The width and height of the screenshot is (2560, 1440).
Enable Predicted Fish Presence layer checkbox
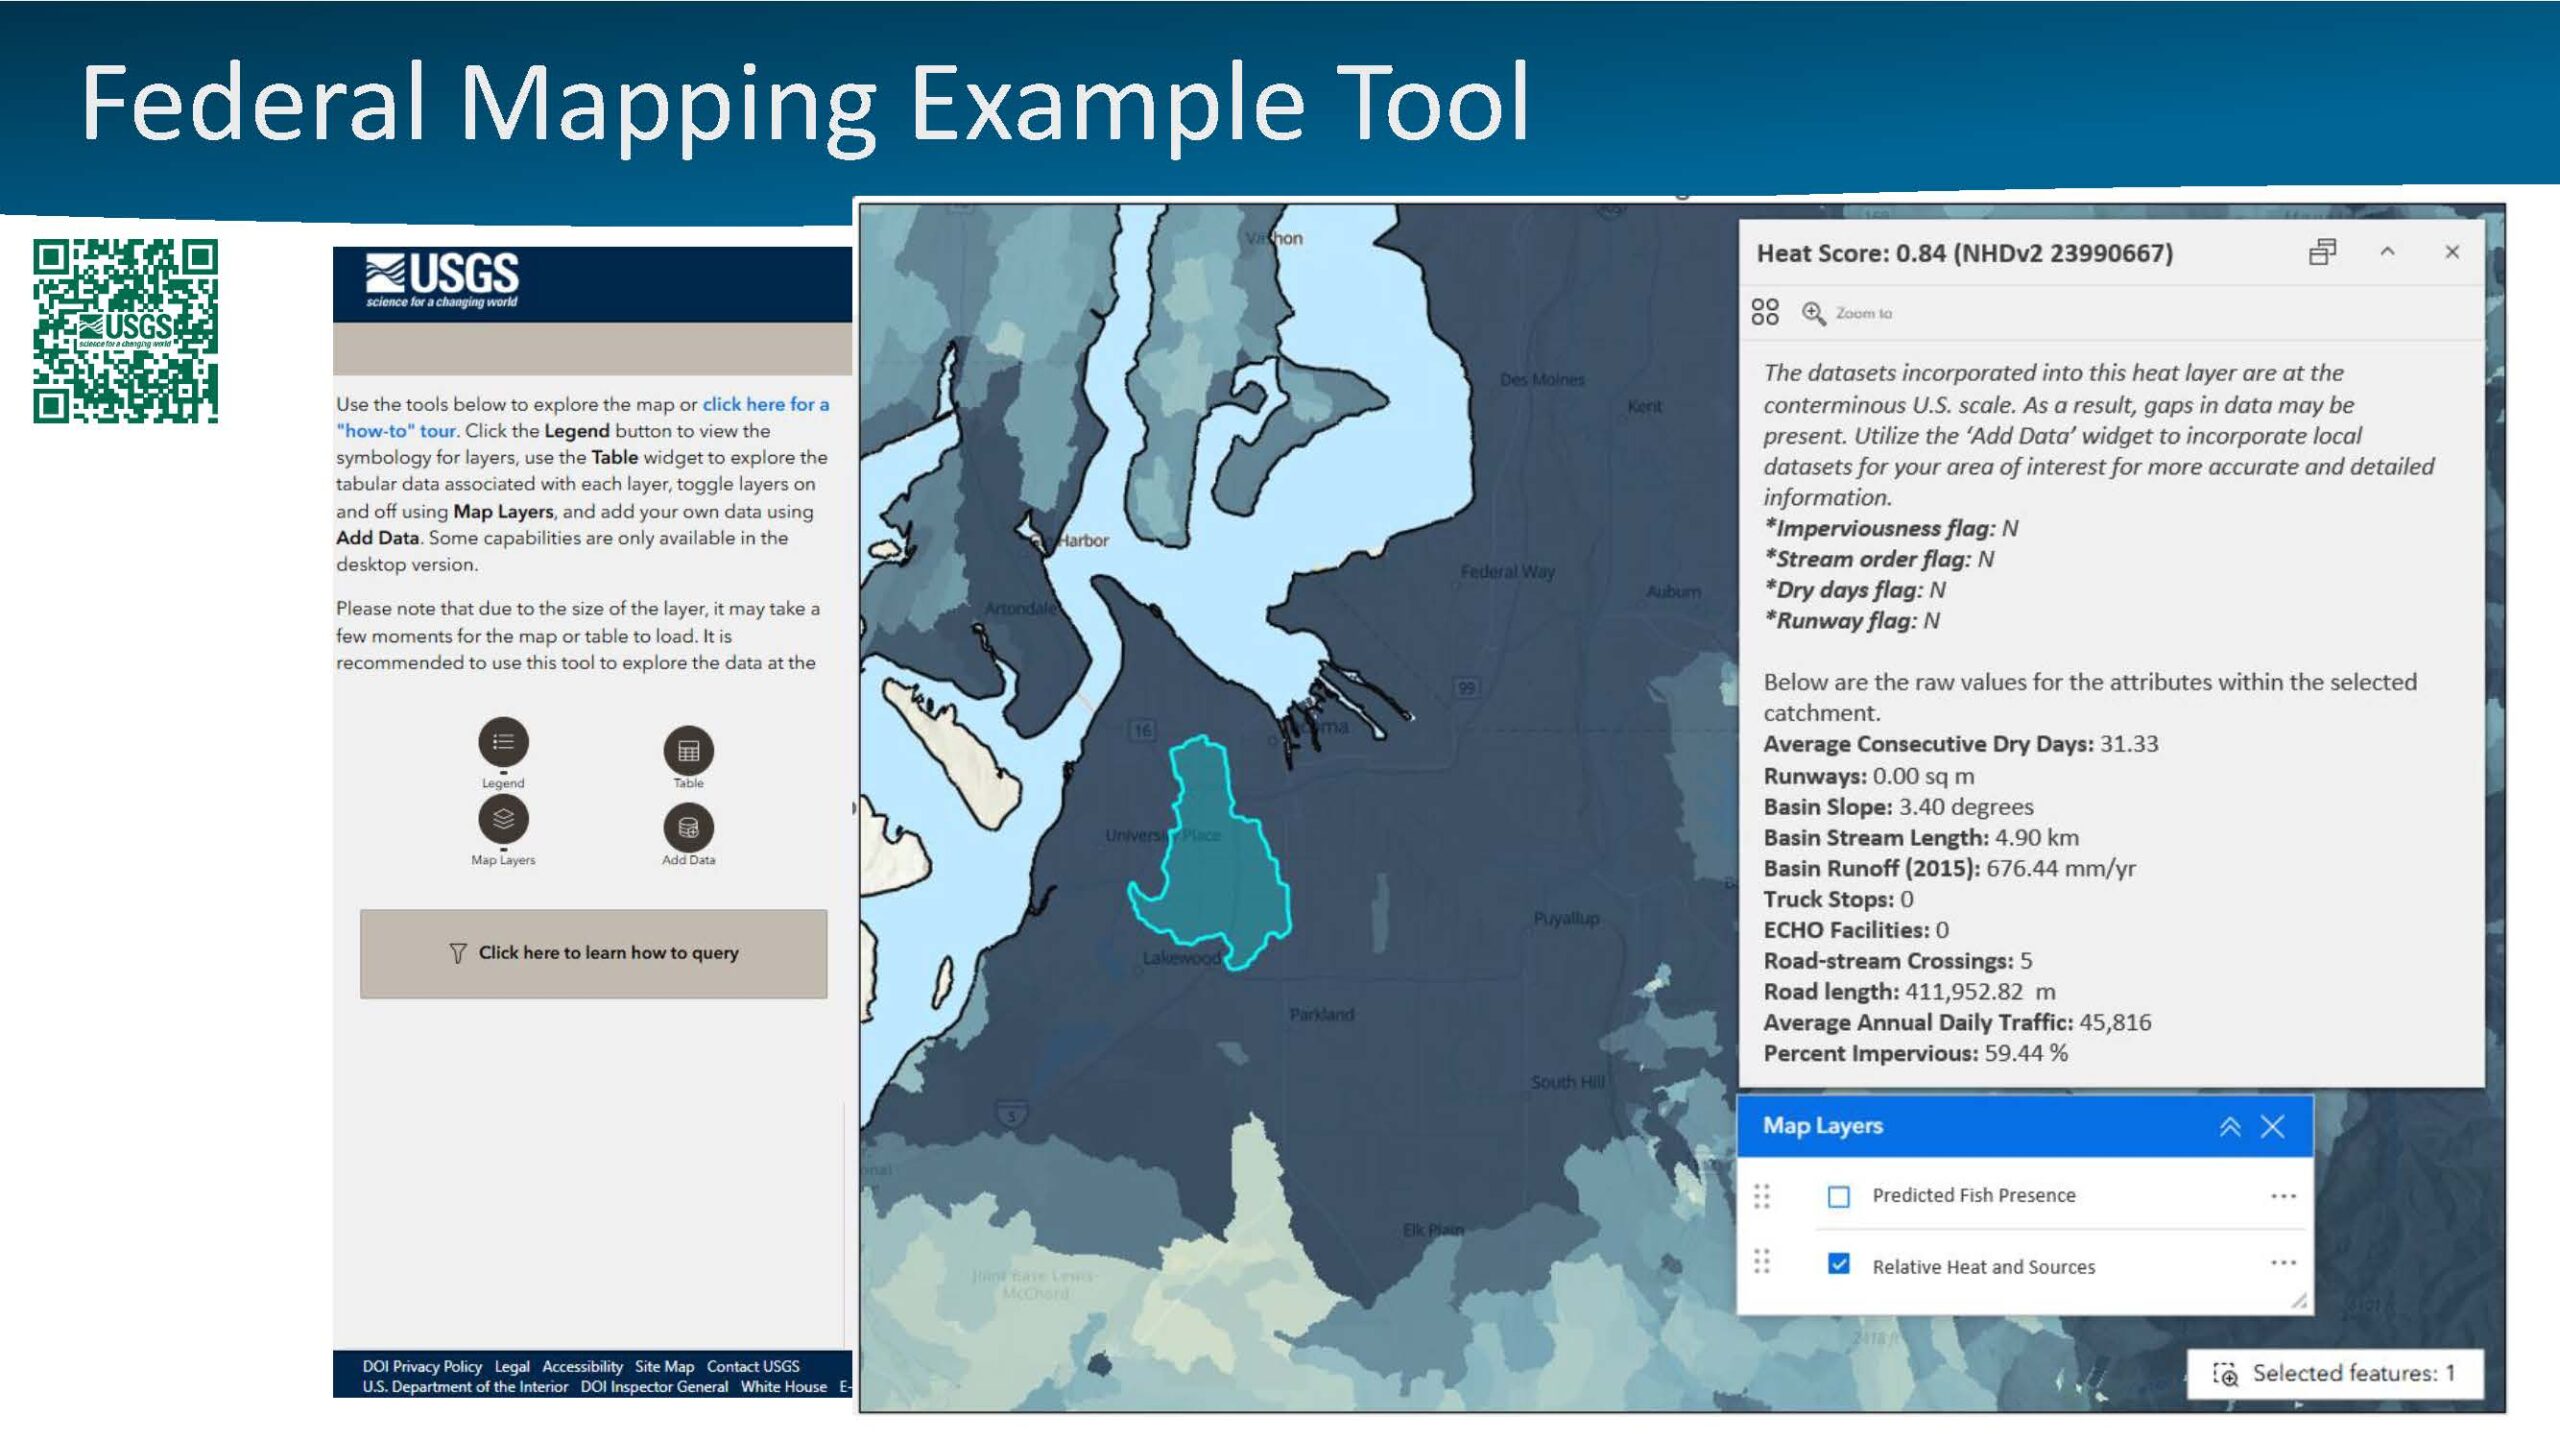[1838, 1196]
